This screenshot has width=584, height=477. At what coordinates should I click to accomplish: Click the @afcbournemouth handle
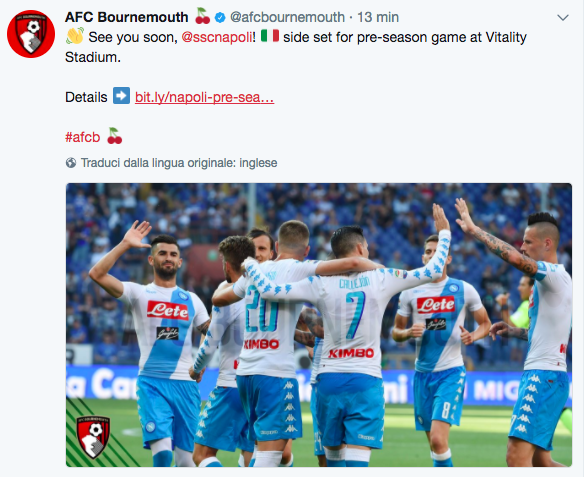click(288, 17)
